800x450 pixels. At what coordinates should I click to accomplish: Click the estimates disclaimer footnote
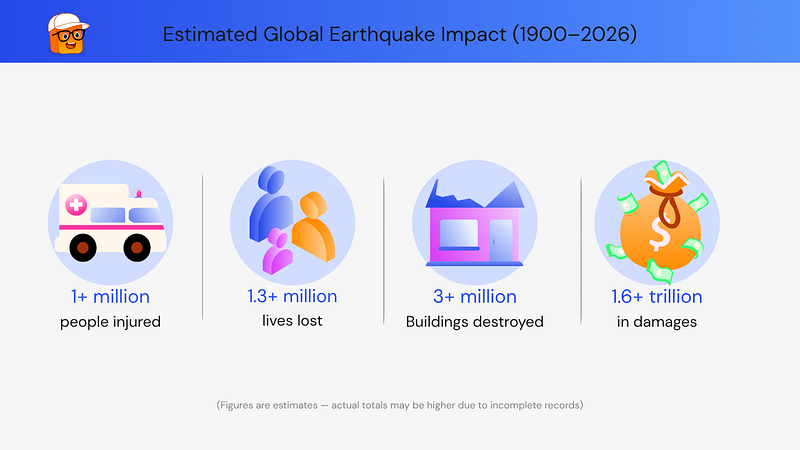pyautogui.click(x=400, y=405)
